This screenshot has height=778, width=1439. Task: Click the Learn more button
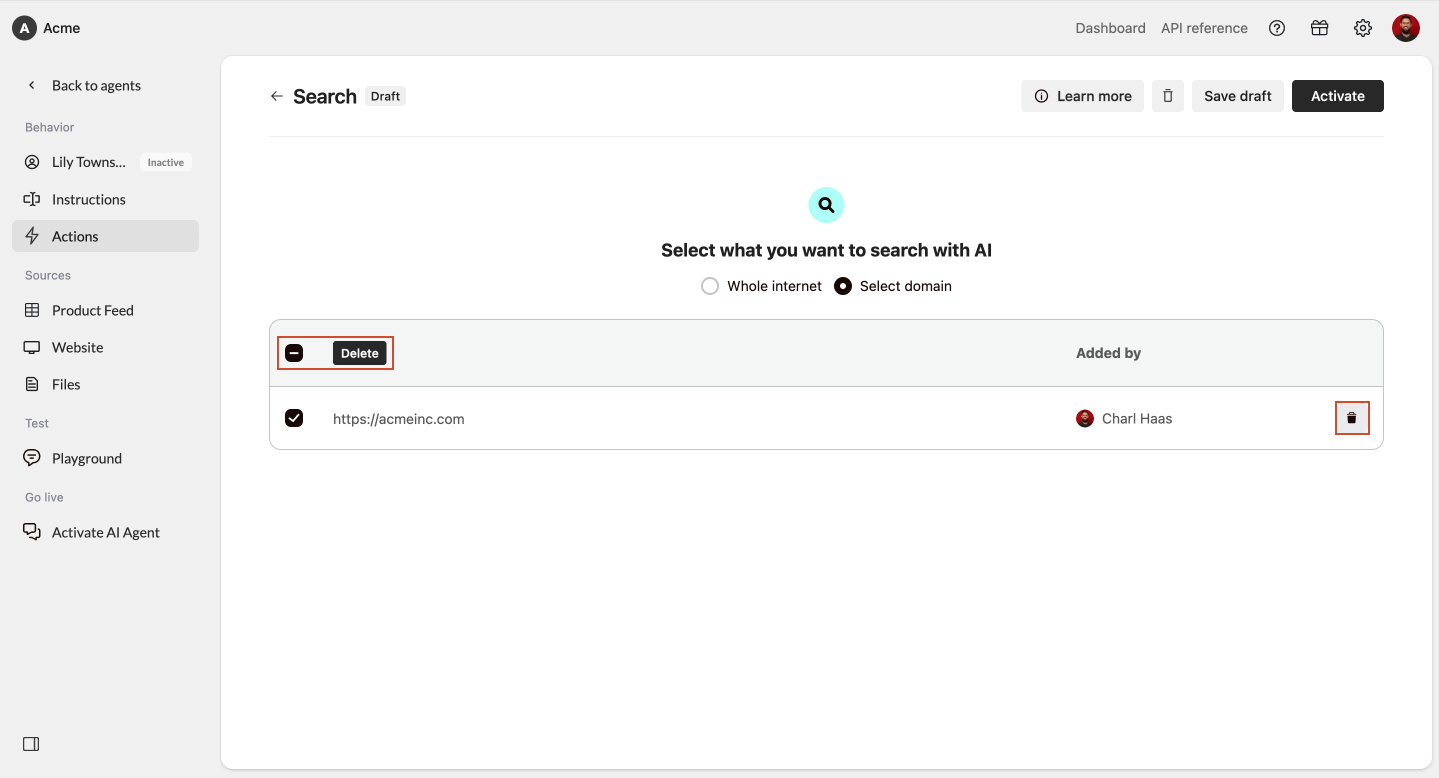tap(1082, 96)
